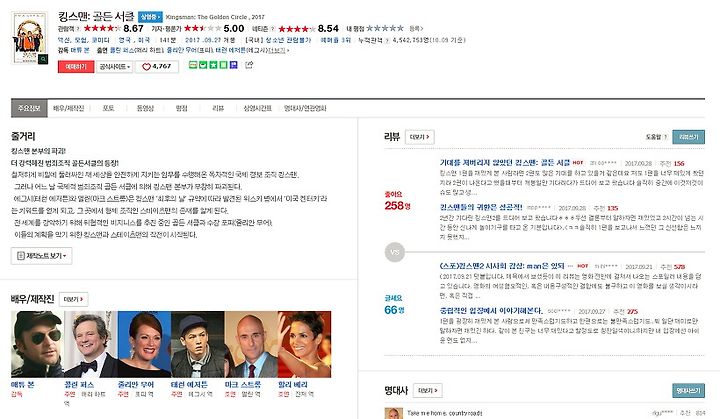The width and height of the screenshot is (720, 419).
Task: Click the red 예매하기 button
Action: click(x=76, y=67)
